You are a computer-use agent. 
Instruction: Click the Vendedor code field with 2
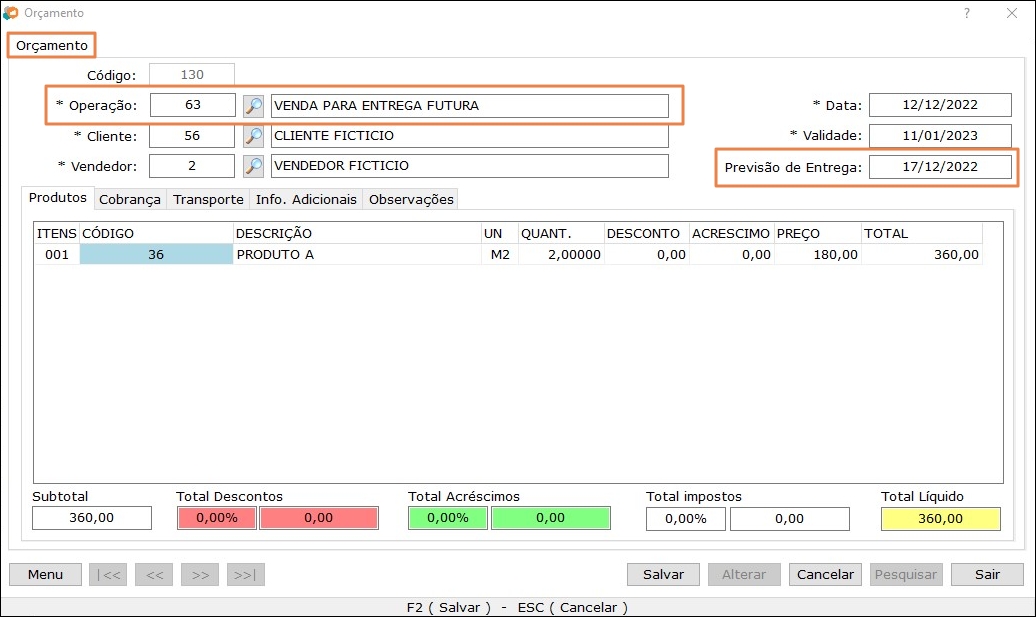[x=192, y=166]
